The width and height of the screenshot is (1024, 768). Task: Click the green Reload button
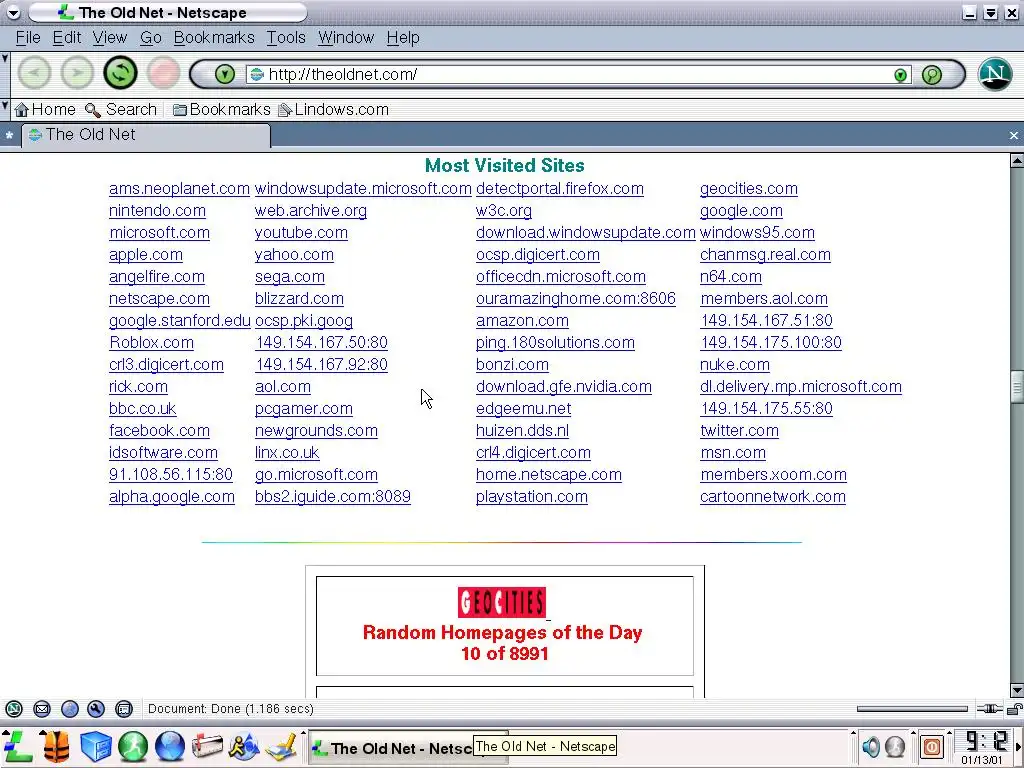click(x=120, y=72)
